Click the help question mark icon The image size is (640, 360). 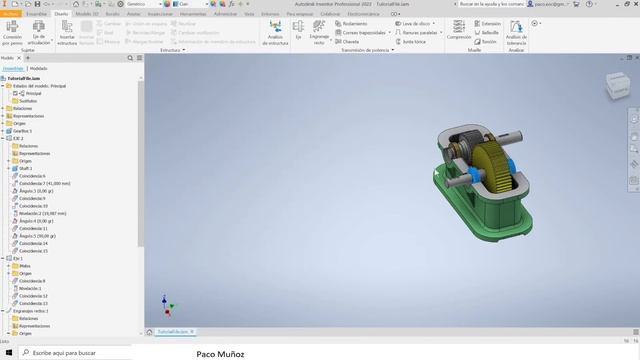pyautogui.click(x=589, y=4)
